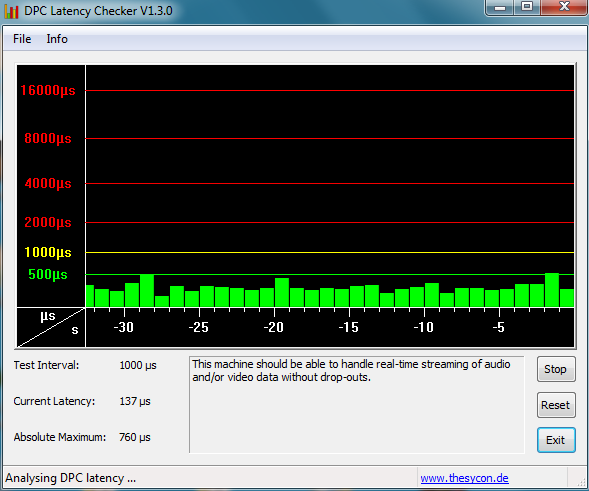Open the www.thesycon.de link
This screenshot has height=491, width=589.
(464, 478)
